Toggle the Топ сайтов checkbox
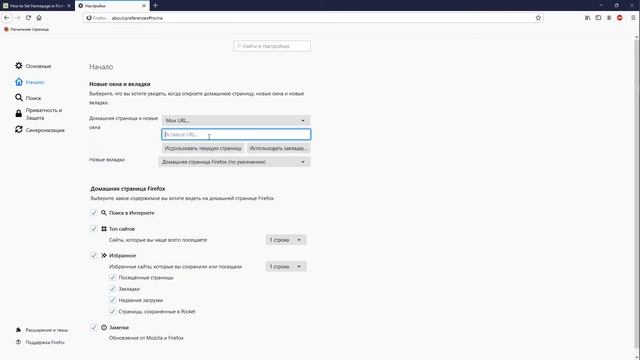 click(93, 229)
